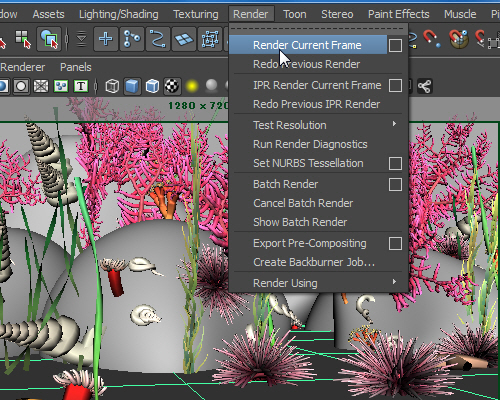Enable textured checker sphere display icon
Screen dimensions: 500x400
coord(172,86)
